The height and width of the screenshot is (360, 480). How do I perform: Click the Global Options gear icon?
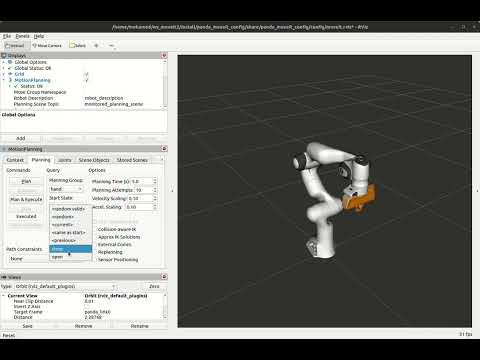(10, 62)
